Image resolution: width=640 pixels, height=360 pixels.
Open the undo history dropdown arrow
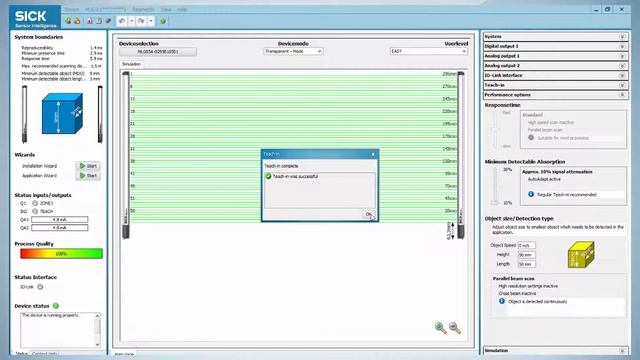[x=131, y=21]
